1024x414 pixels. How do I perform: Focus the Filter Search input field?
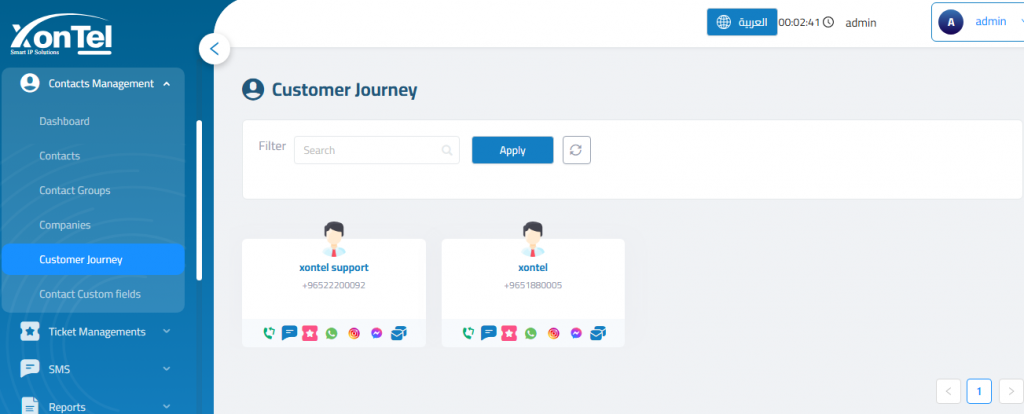pyautogui.click(x=377, y=150)
